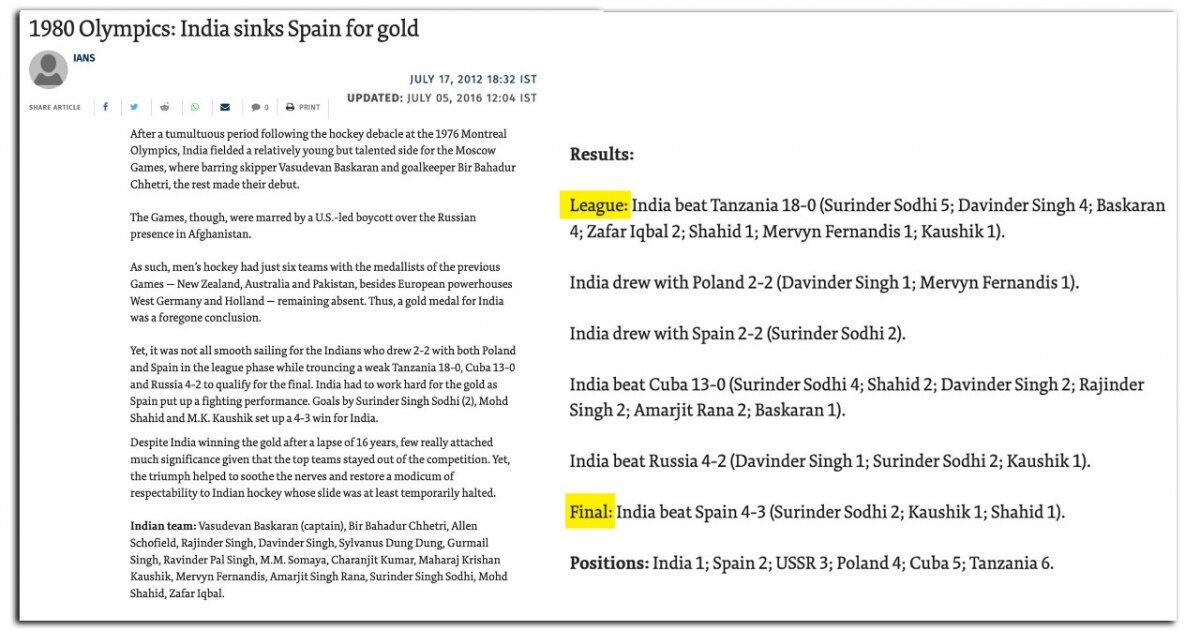Click the article headline about 1980 Olympics
The image size is (1200, 631).
(224, 29)
